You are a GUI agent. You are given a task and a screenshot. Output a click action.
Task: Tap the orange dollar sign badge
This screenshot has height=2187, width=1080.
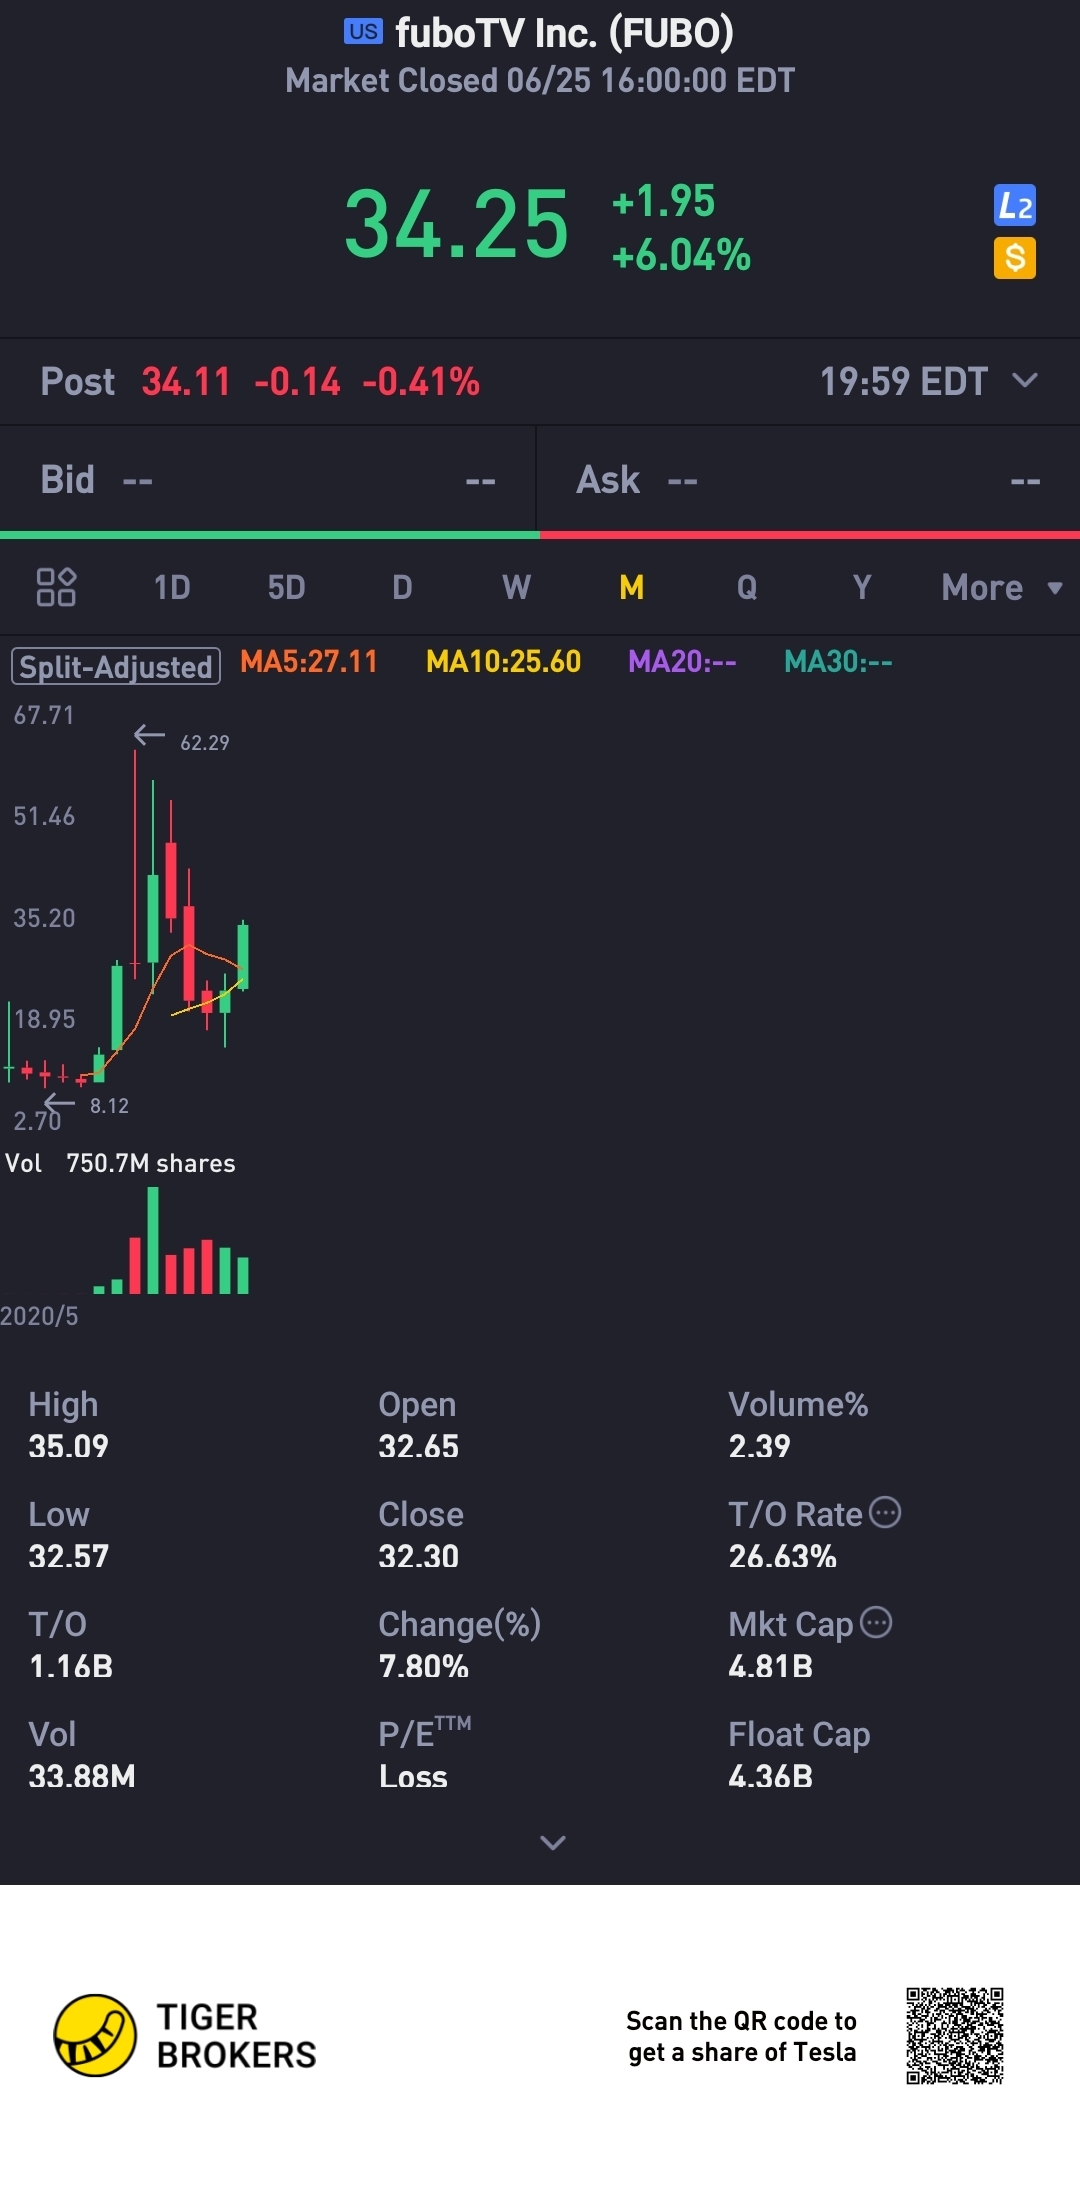(1014, 258)
